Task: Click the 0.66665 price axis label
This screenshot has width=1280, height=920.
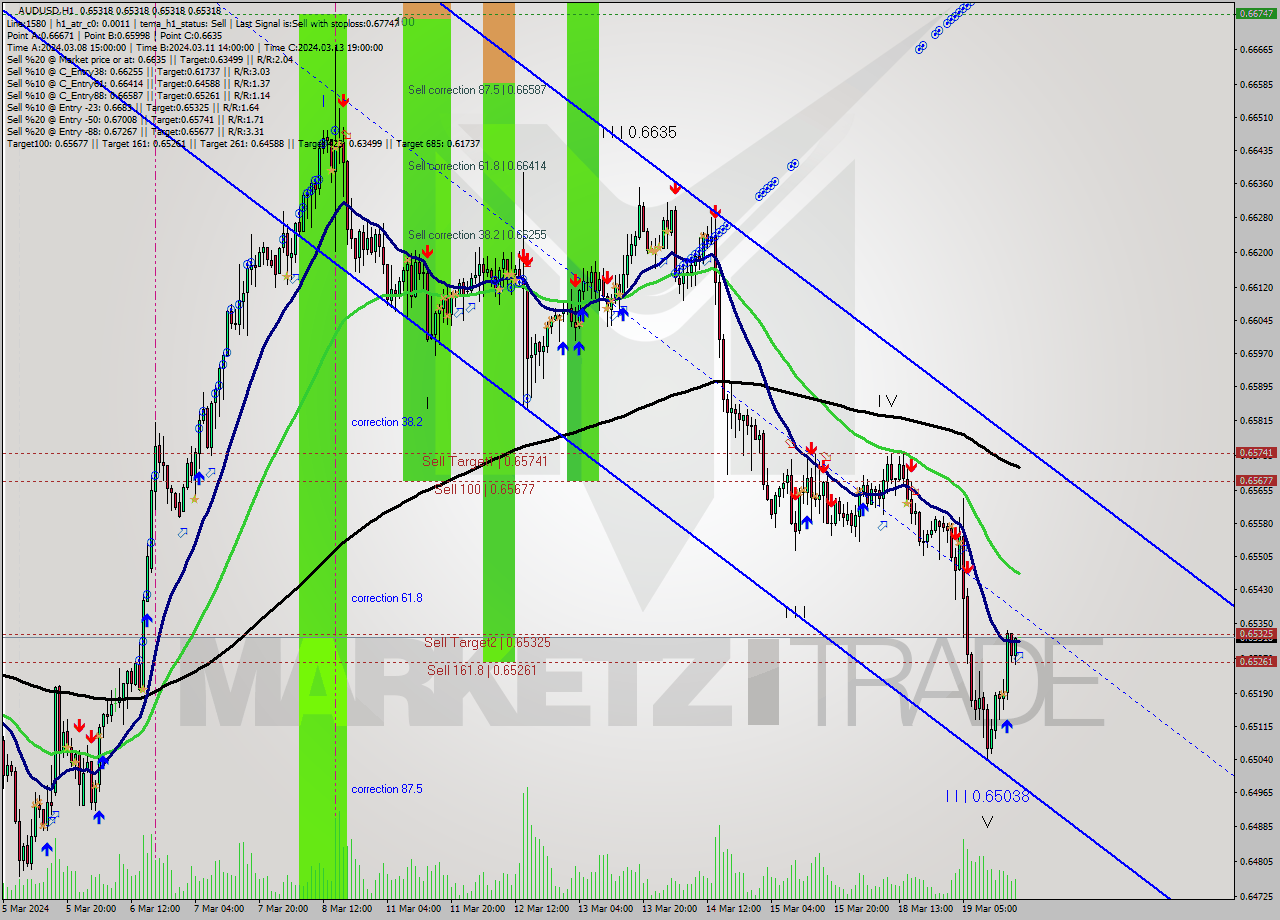Action: click(1255, 49)
